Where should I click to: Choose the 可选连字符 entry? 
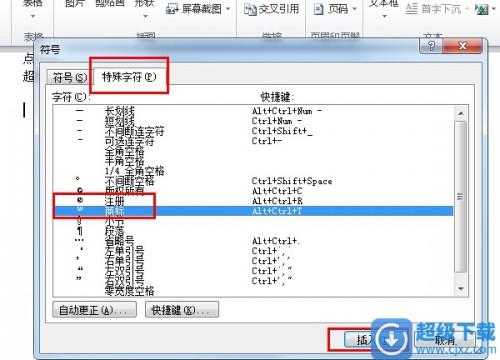[x=253, y=141]
